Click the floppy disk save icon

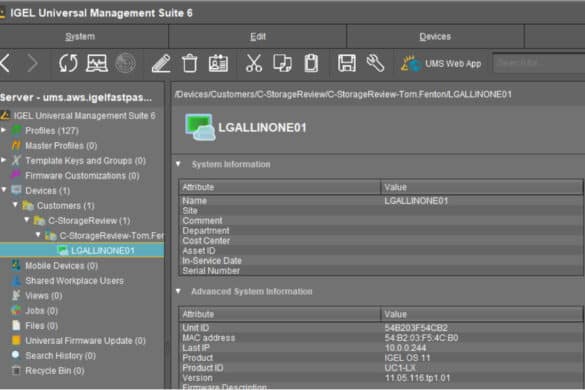[347, 63]
